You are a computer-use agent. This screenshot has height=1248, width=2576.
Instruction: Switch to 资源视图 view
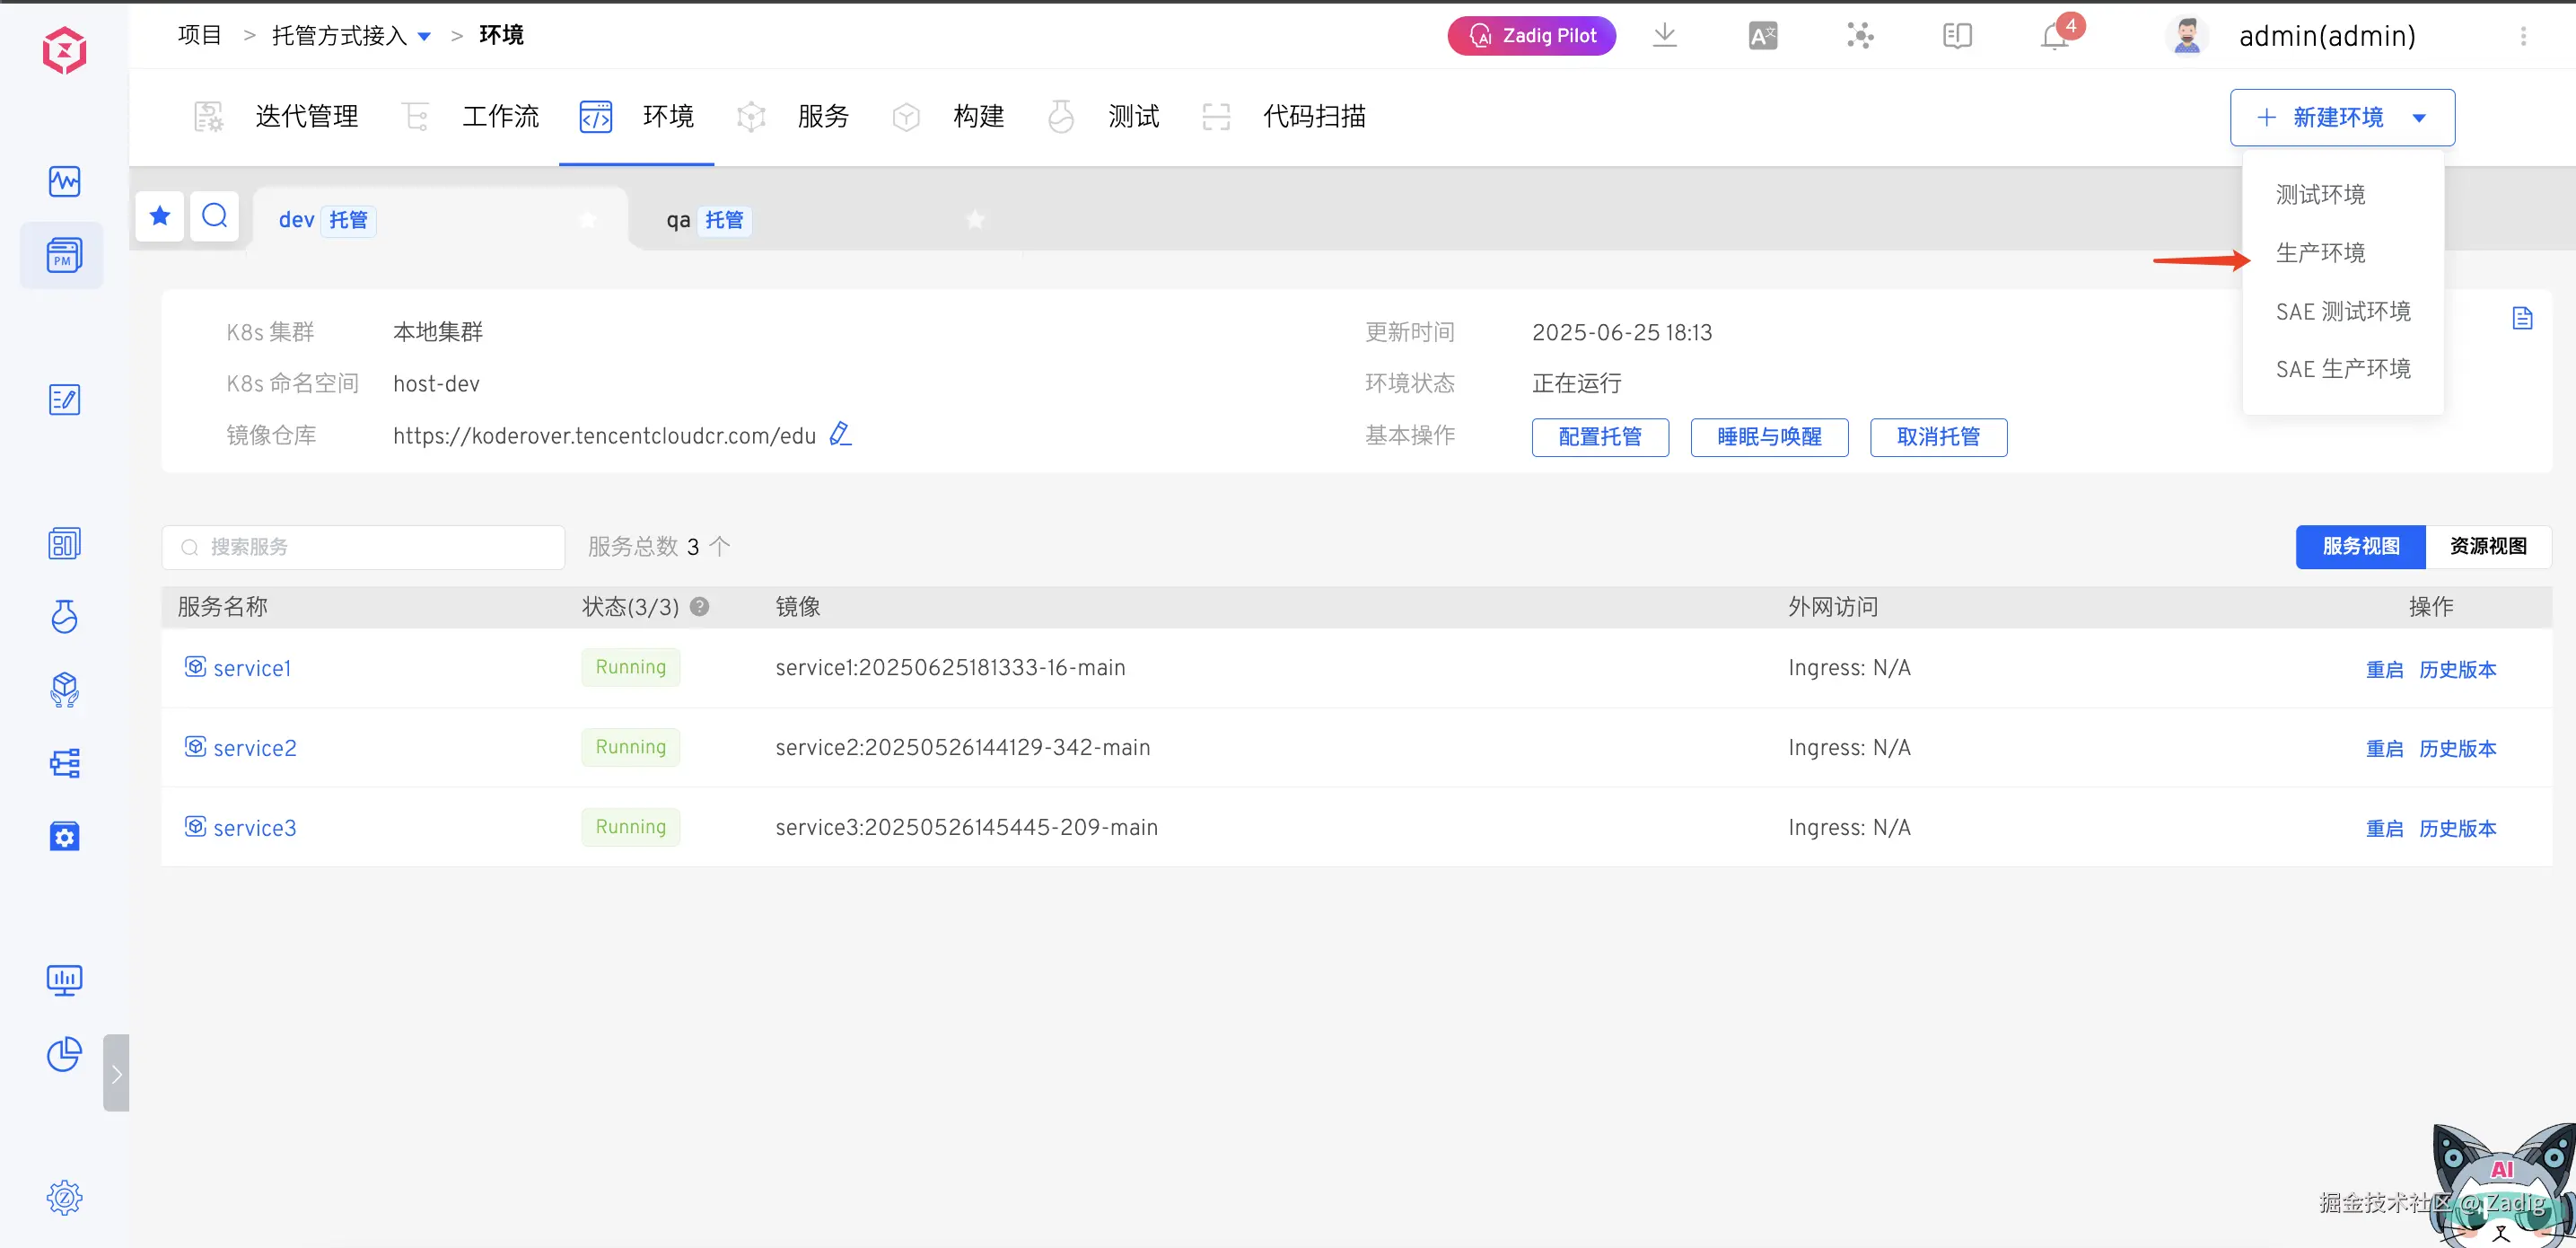pyautogui.click(x=2487, y=546)
